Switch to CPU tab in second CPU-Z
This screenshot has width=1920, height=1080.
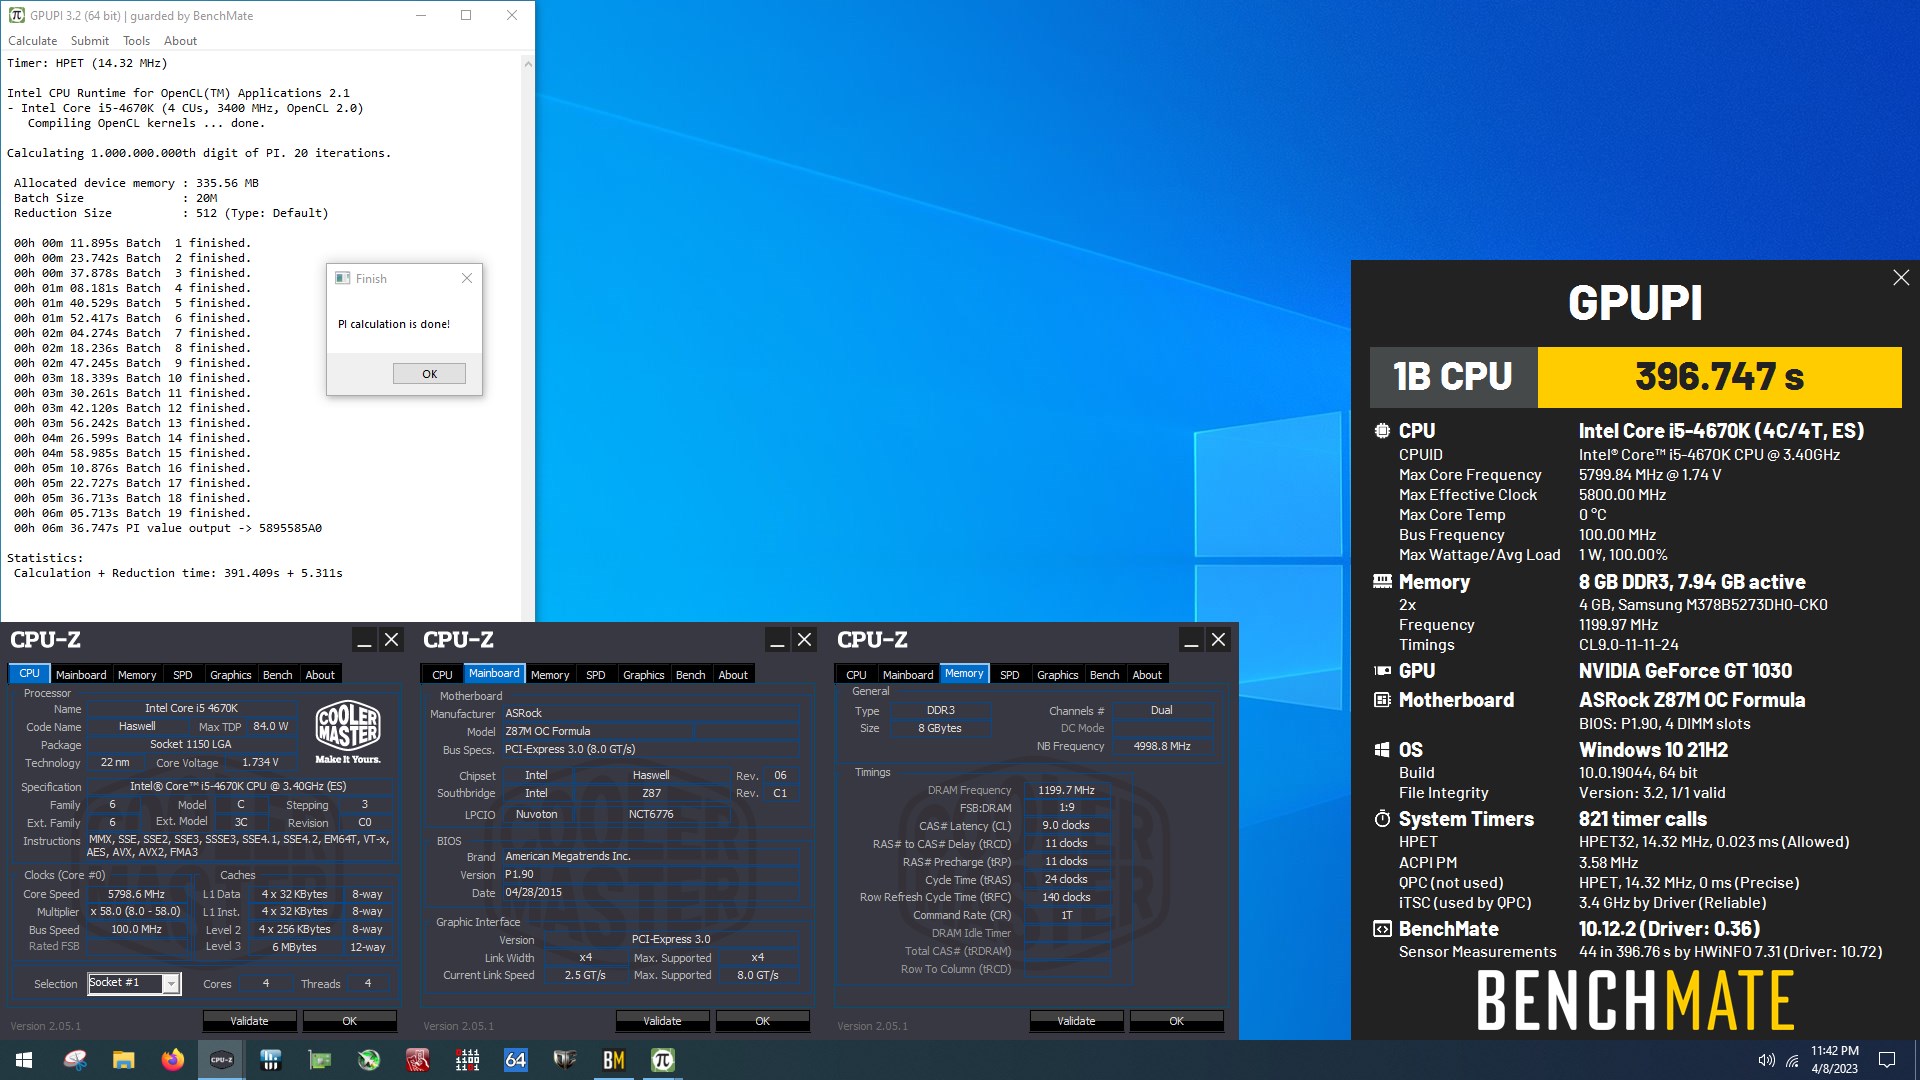pyautogui.click(x=442, y=675)
